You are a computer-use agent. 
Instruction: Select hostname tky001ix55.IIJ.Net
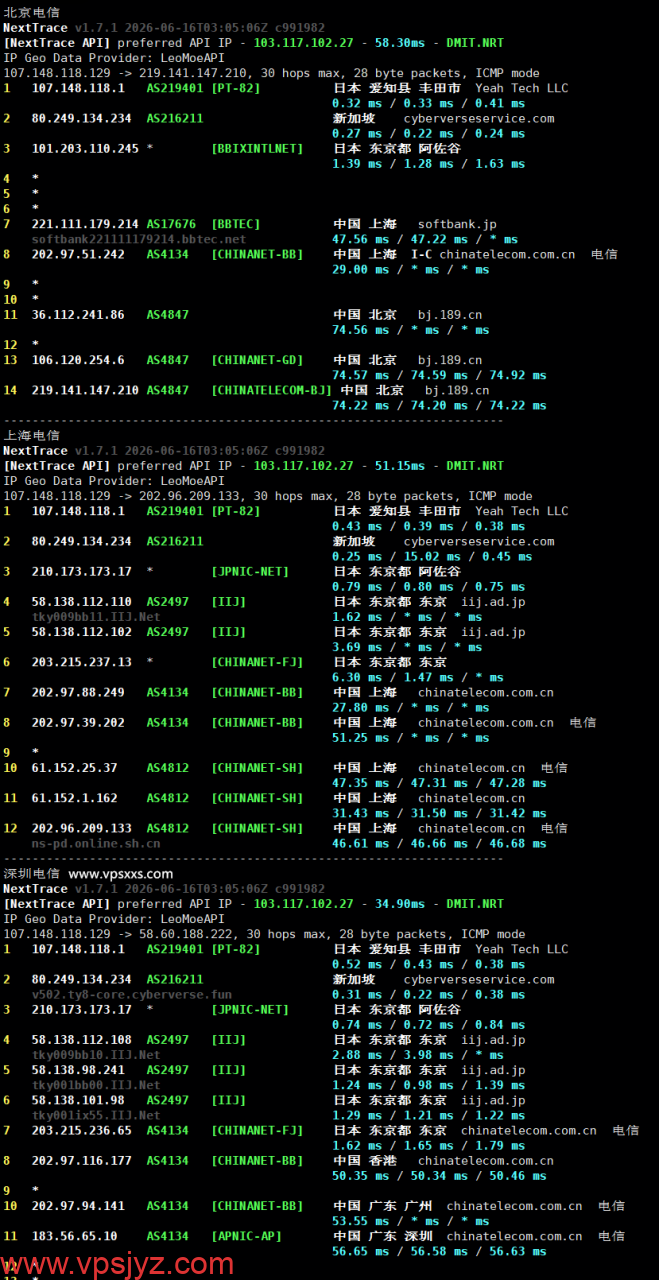(x=96, y=1115)
